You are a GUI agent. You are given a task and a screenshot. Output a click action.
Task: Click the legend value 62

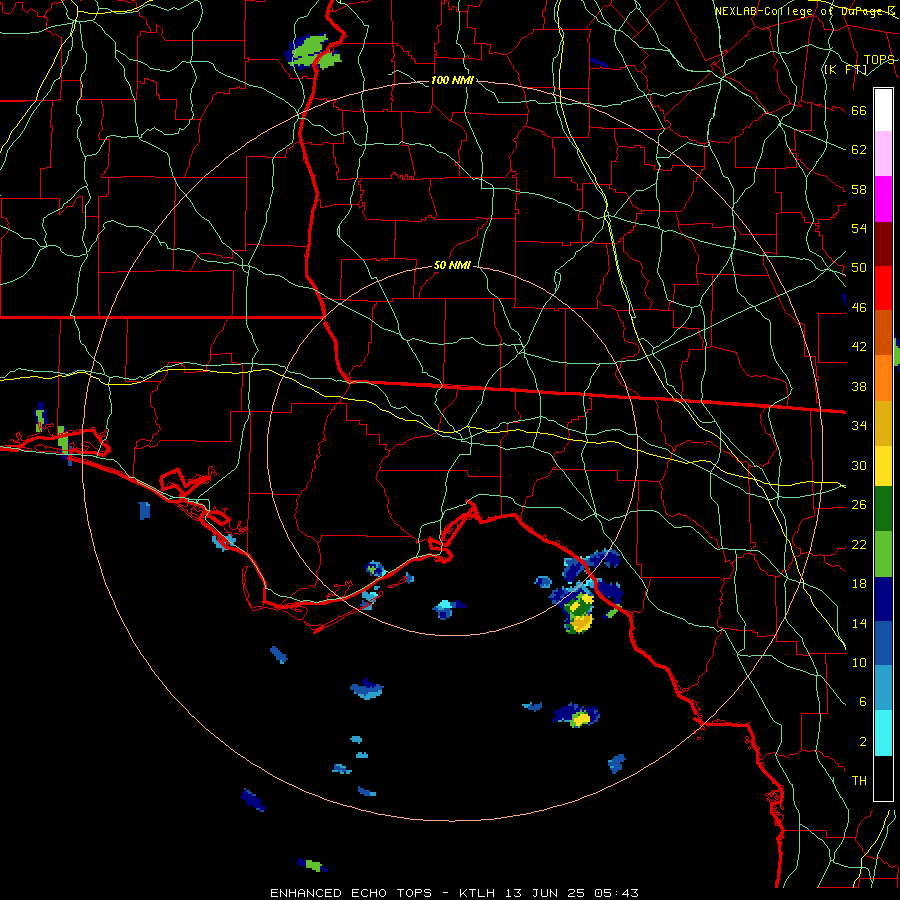tap(859, 149)
